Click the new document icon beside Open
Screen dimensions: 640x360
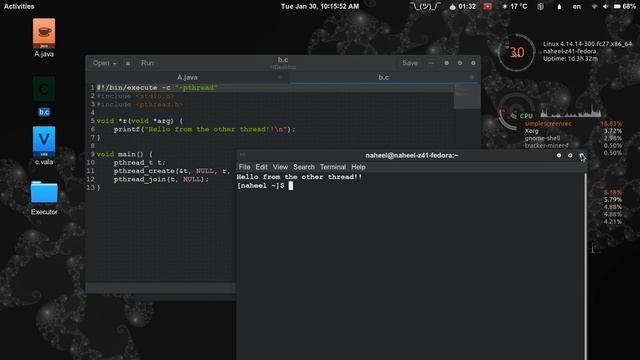point(128,63)
